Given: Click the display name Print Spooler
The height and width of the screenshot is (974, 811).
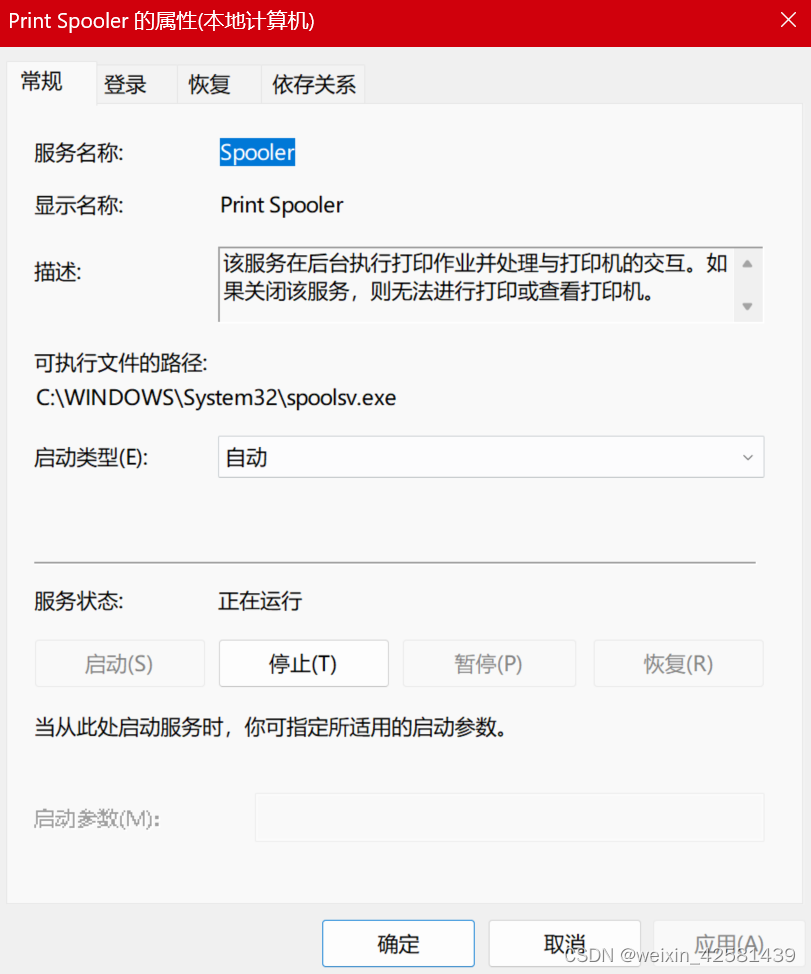Looking at the screenshot, I should click(x=281, y=205).
